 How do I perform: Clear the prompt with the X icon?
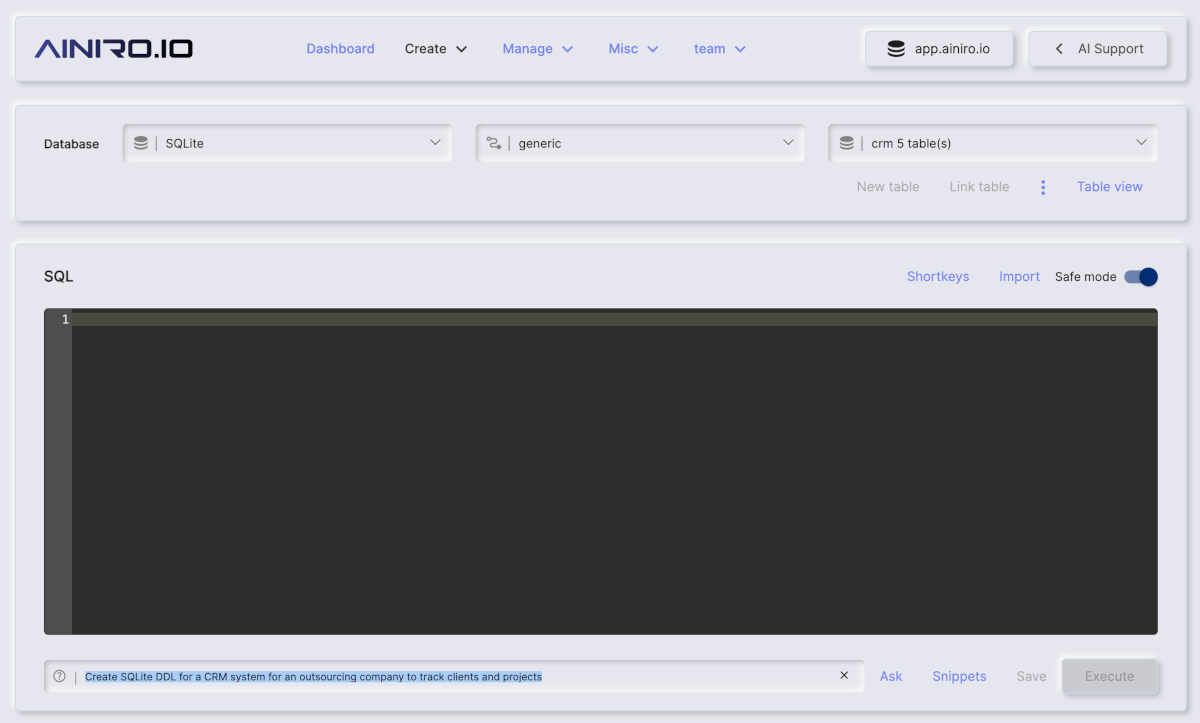[844, 675]
